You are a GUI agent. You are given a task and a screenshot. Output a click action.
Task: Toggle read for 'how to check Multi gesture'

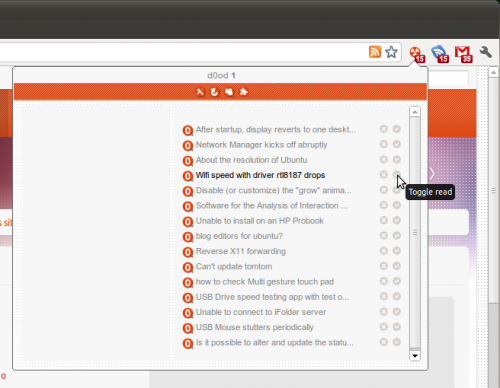(x=397, y=281)
